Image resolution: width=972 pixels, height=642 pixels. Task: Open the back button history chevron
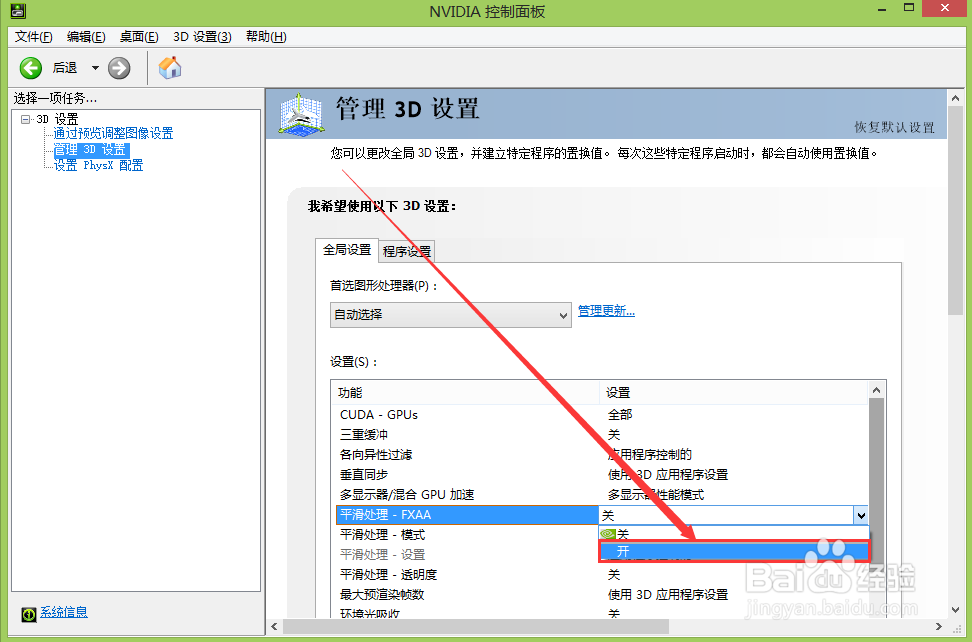96,68
